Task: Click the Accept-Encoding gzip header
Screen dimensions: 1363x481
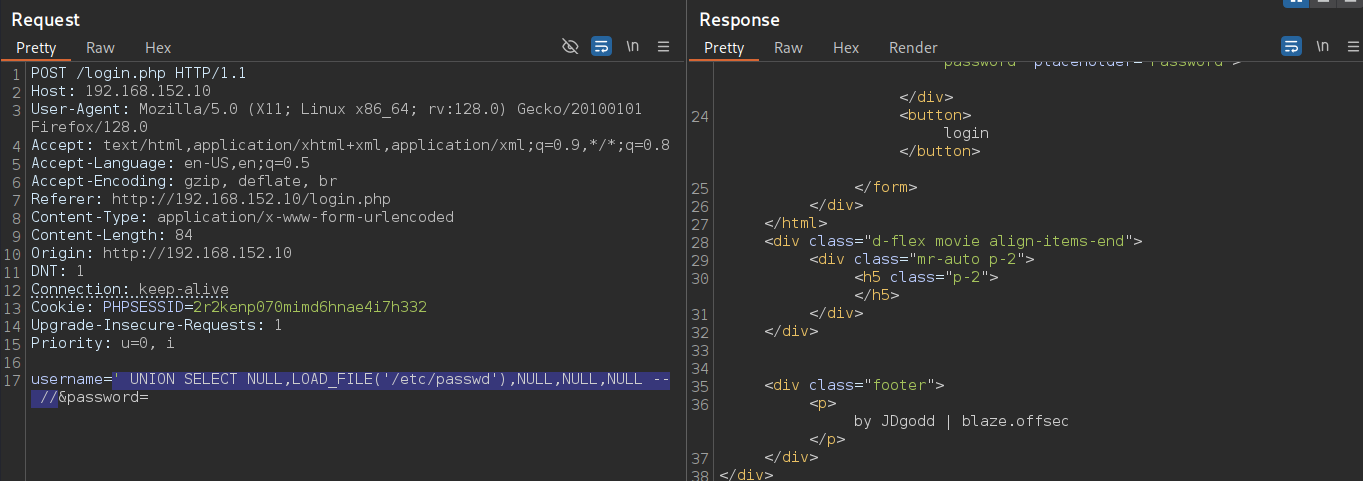Action: [184, 181]
